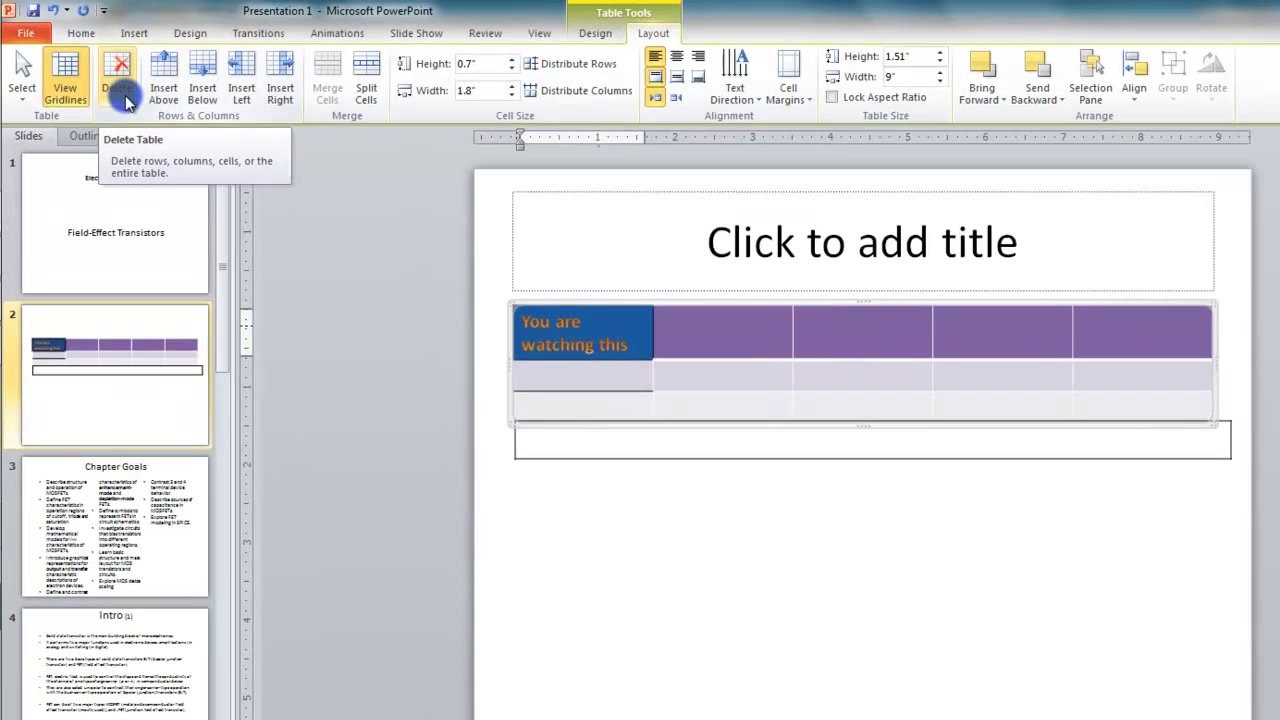Align text right in cell

click(698, 57)
